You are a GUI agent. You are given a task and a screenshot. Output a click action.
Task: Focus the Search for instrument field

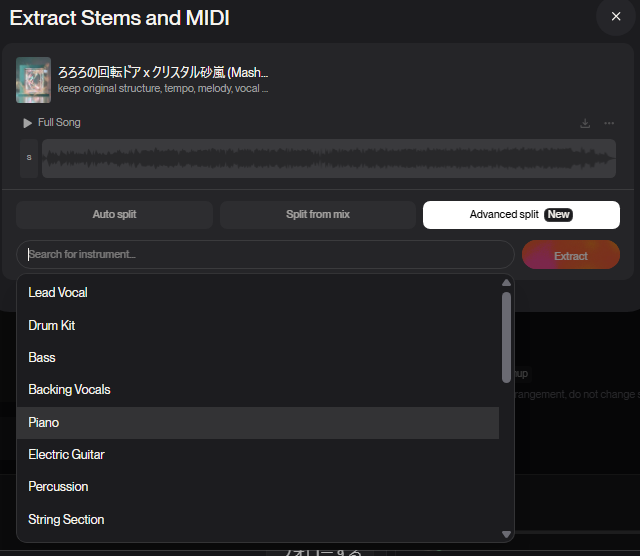pyautogui.click(x=265, y=254)
